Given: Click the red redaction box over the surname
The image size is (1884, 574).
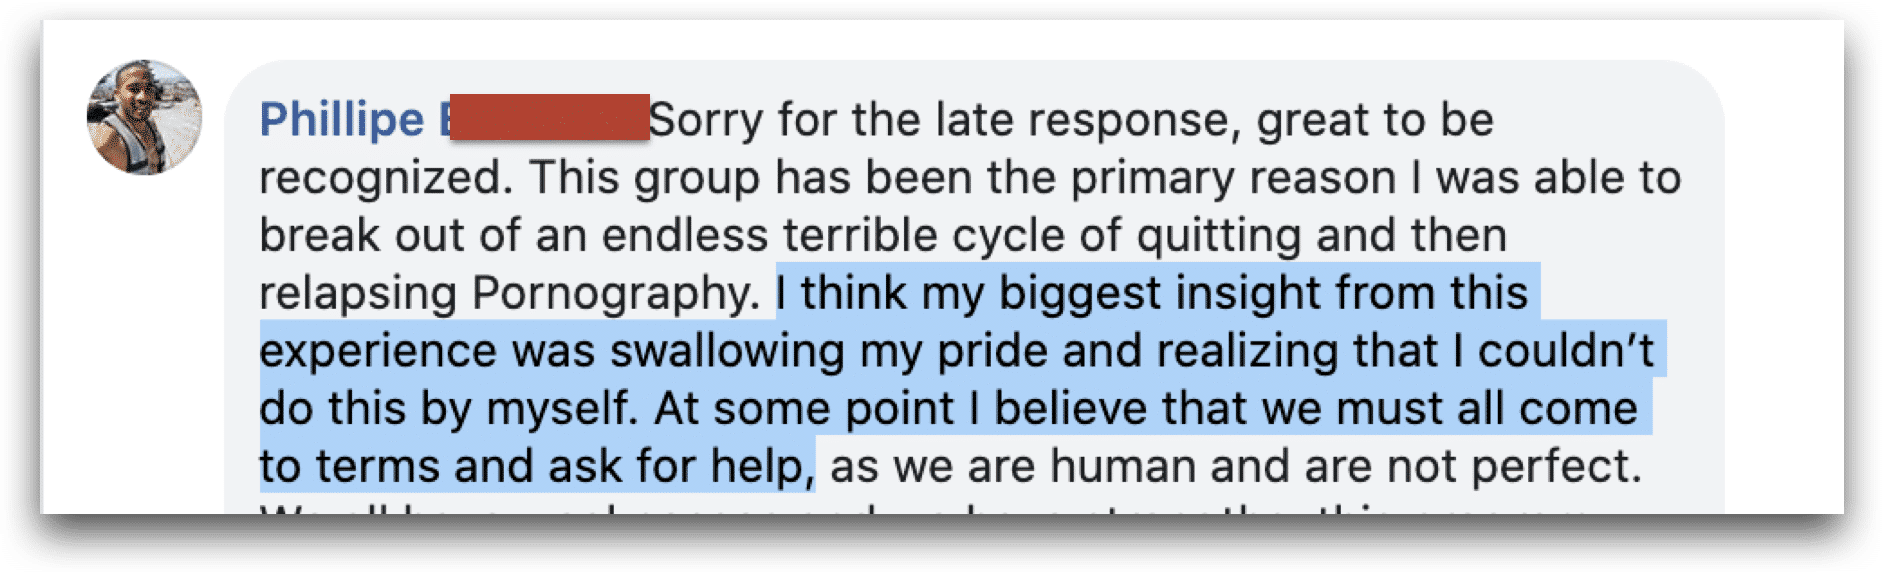Looking at the screenshot, I should [549, 117].
